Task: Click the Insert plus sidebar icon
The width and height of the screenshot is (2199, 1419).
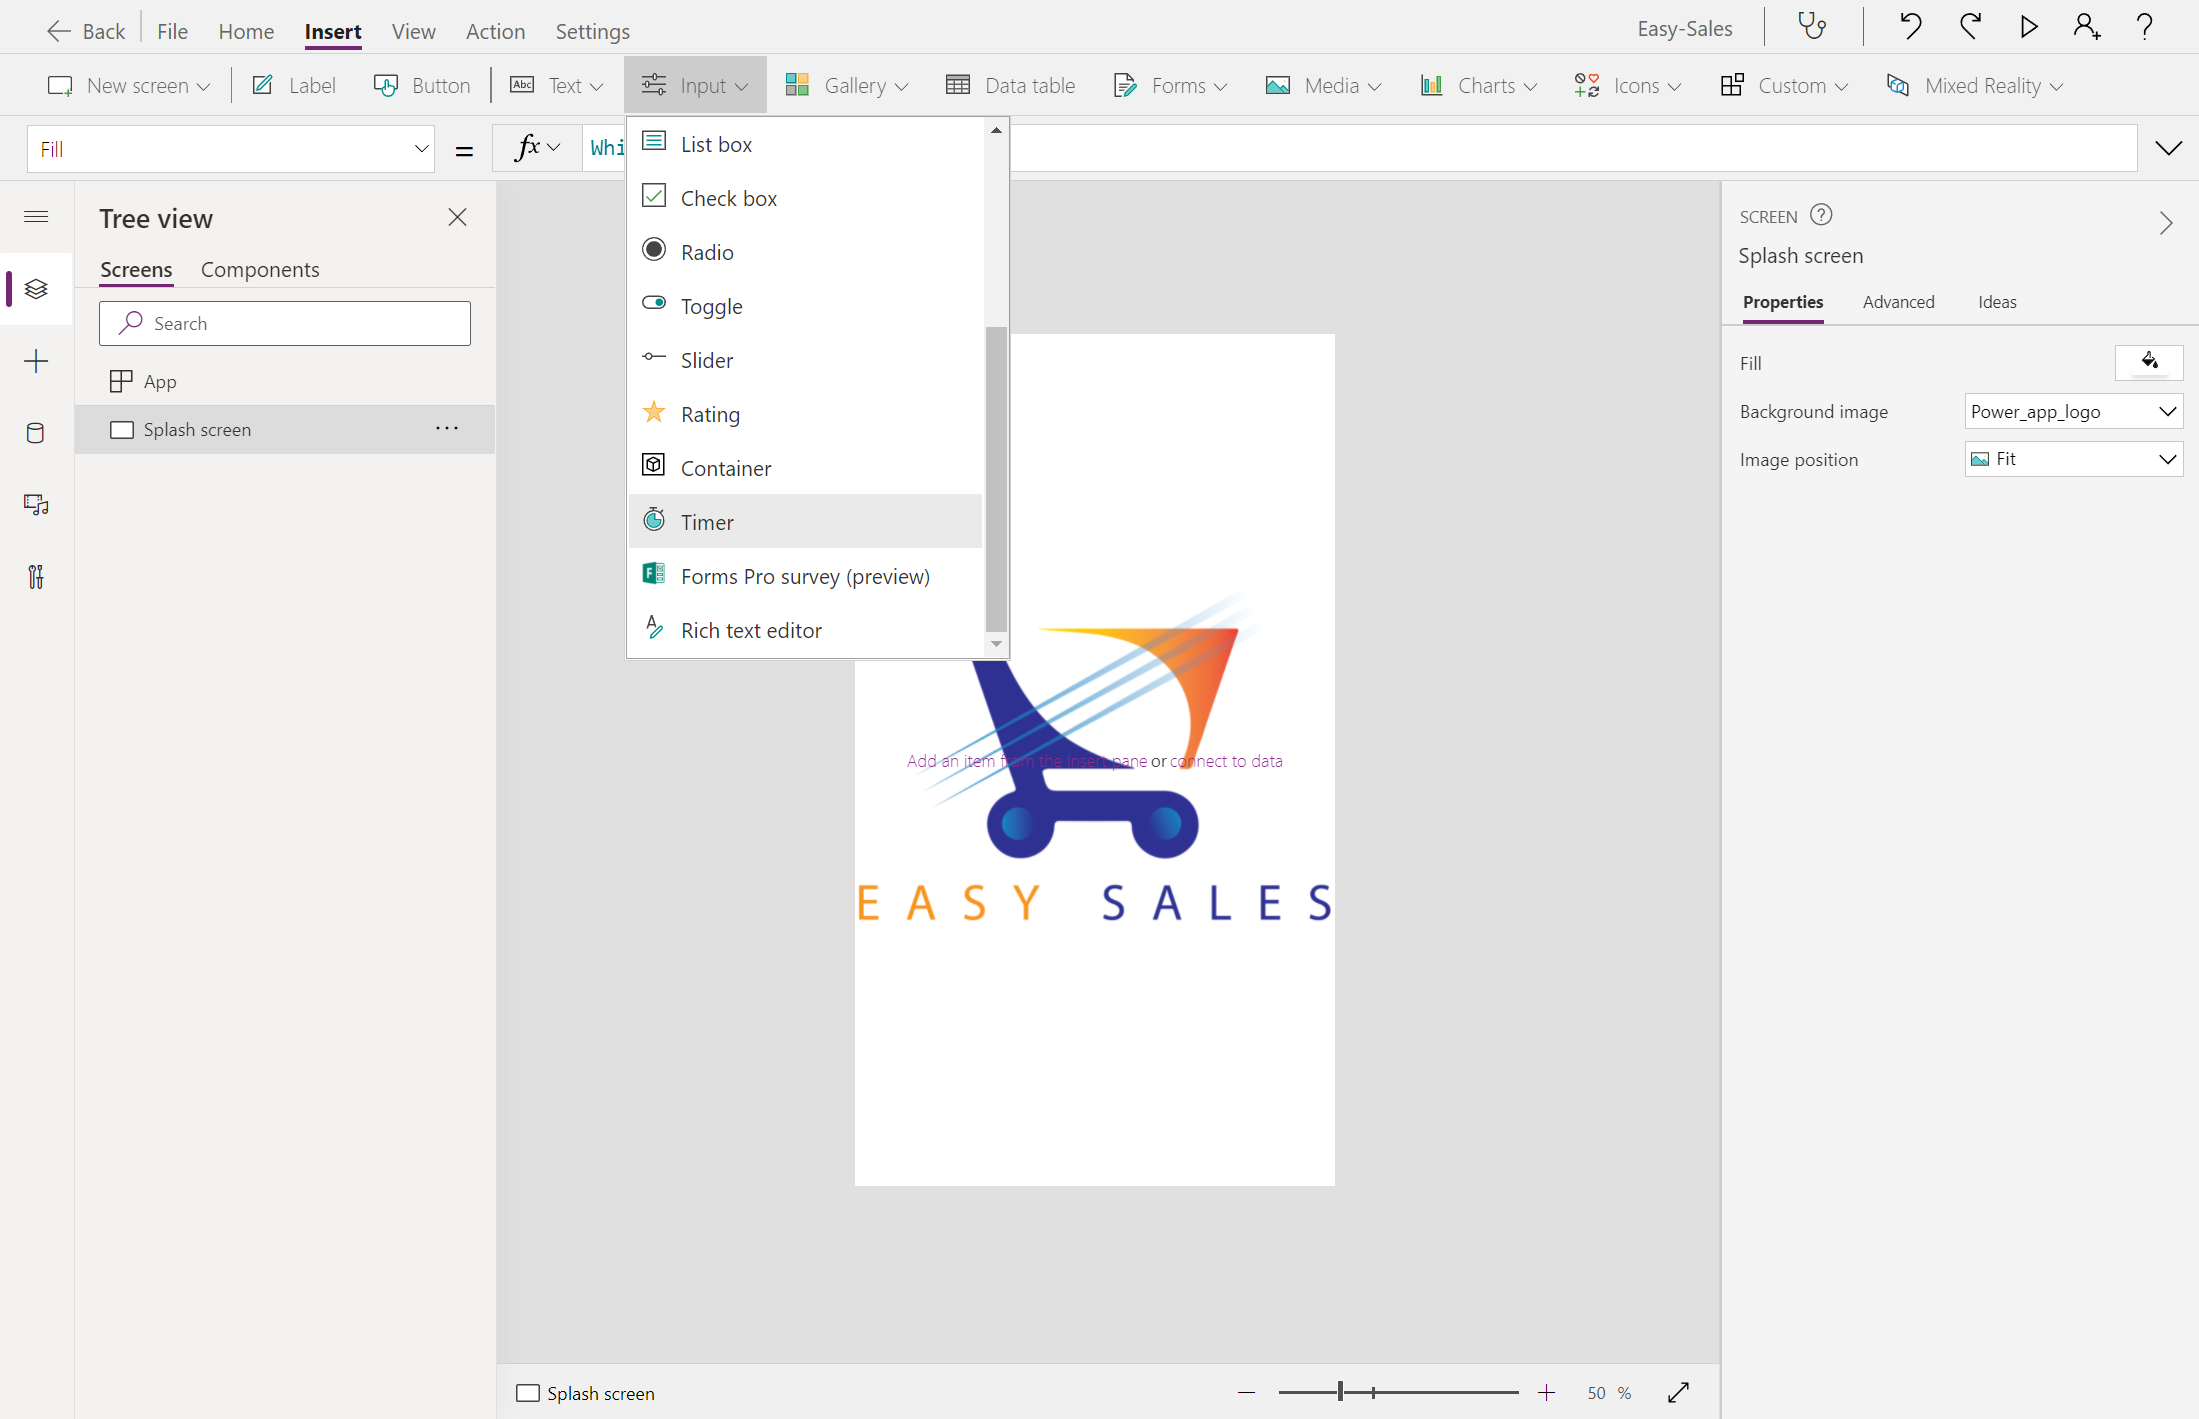Action: (x=36, y=361)
